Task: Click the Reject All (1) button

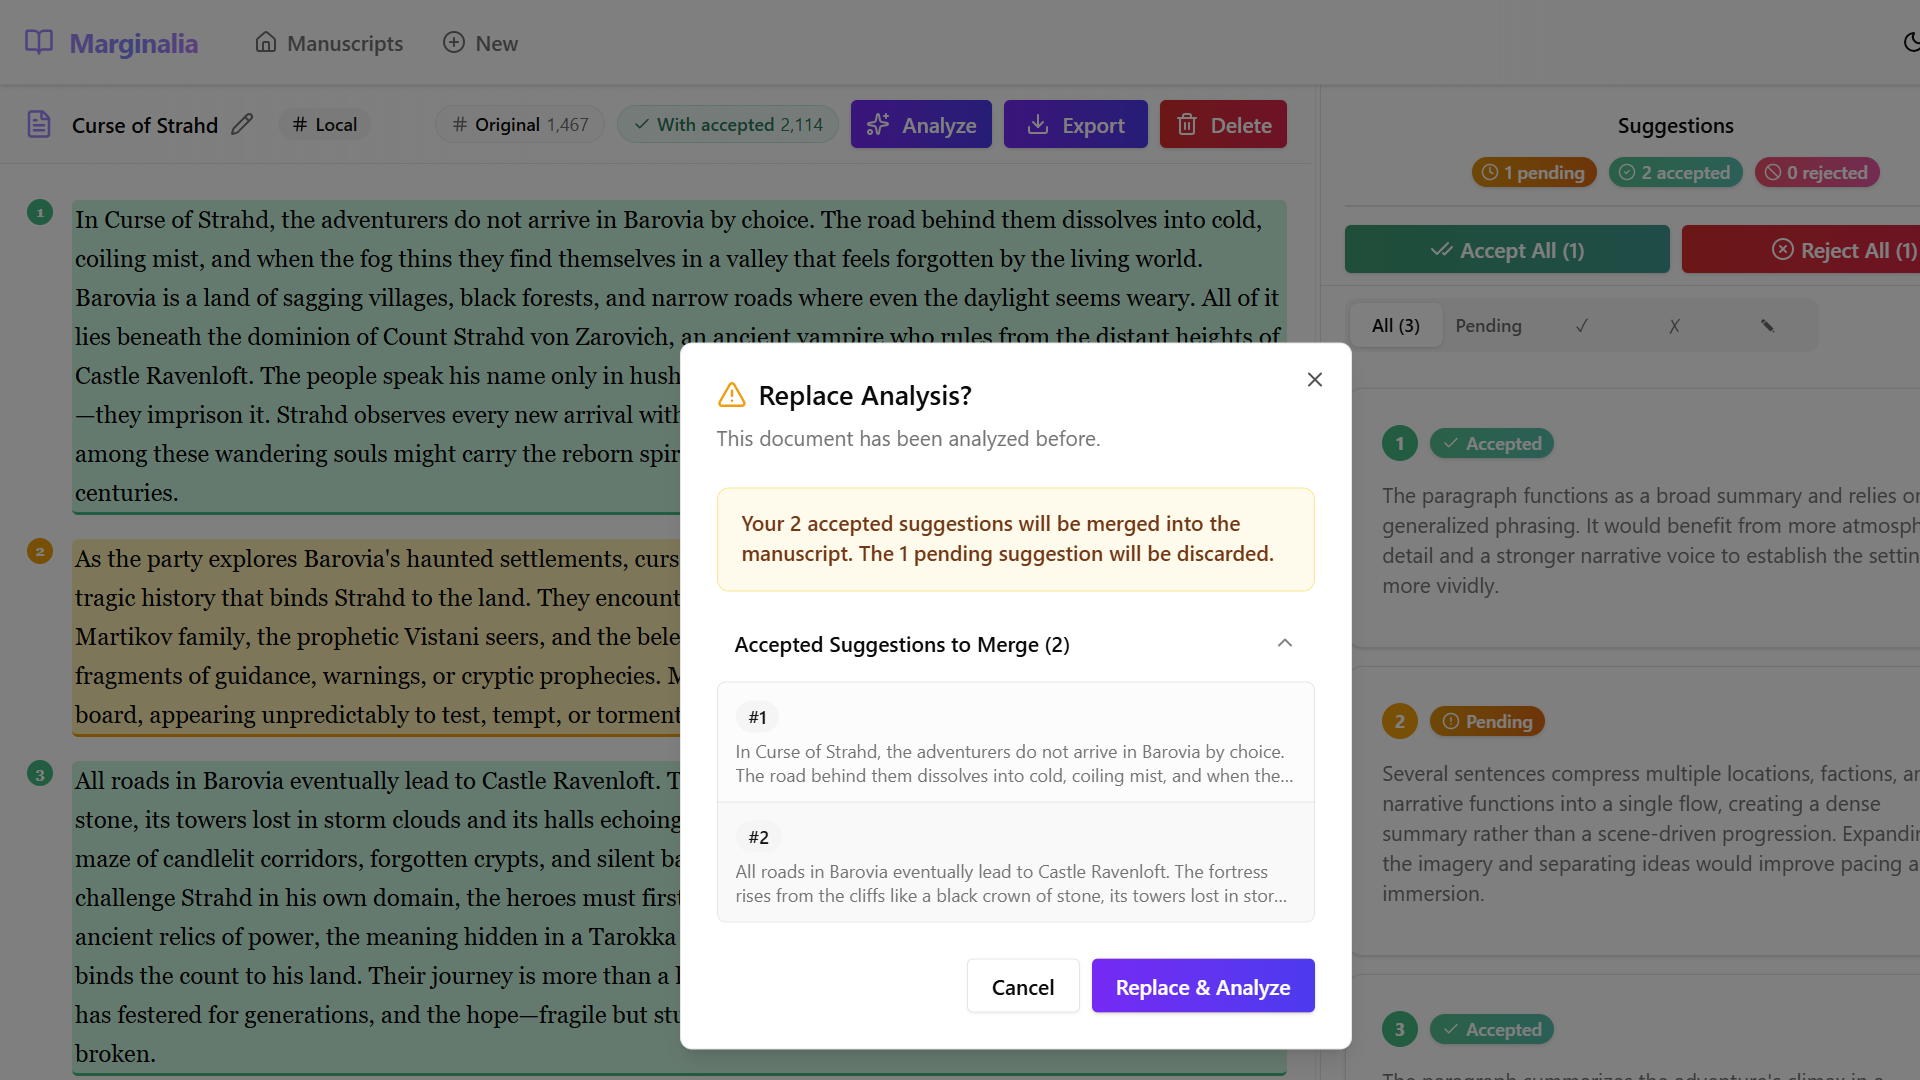Action: tap(1801, 250)
